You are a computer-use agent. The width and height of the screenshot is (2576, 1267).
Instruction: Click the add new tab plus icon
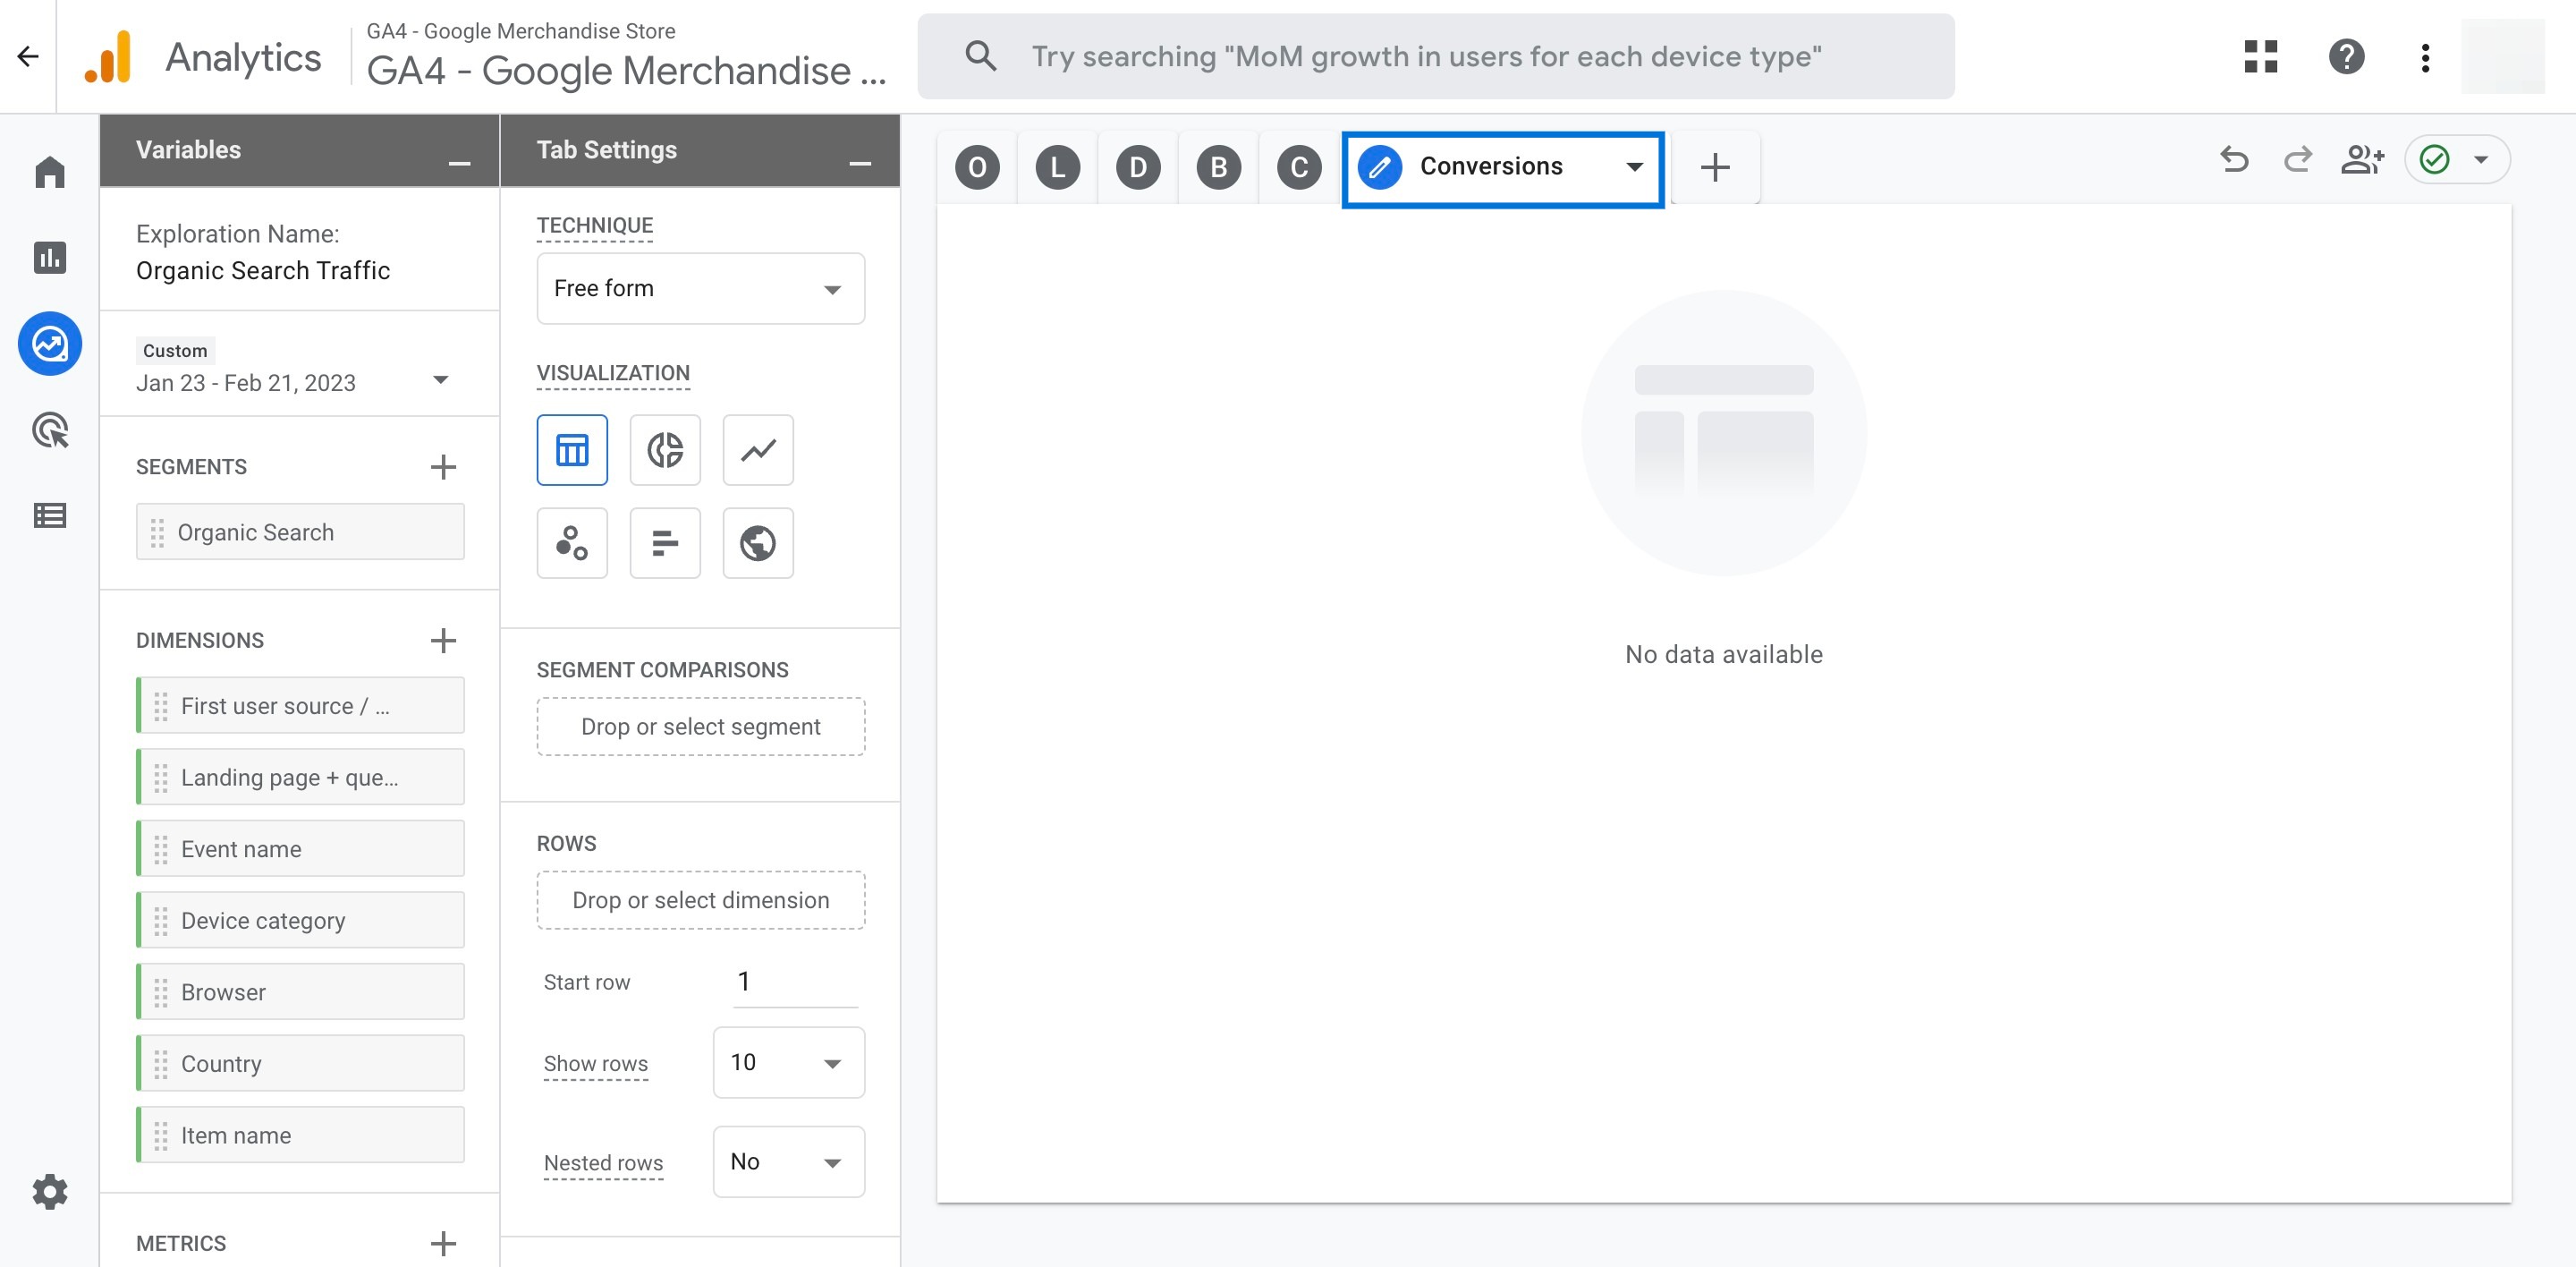(x=1716, y=165)
